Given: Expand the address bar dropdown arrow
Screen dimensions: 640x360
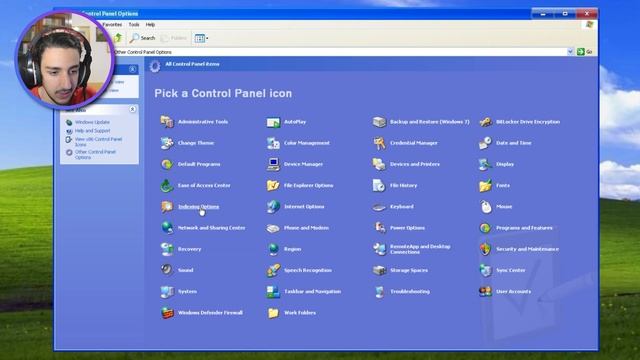Looking at the screenshot, I should (570, 51).
